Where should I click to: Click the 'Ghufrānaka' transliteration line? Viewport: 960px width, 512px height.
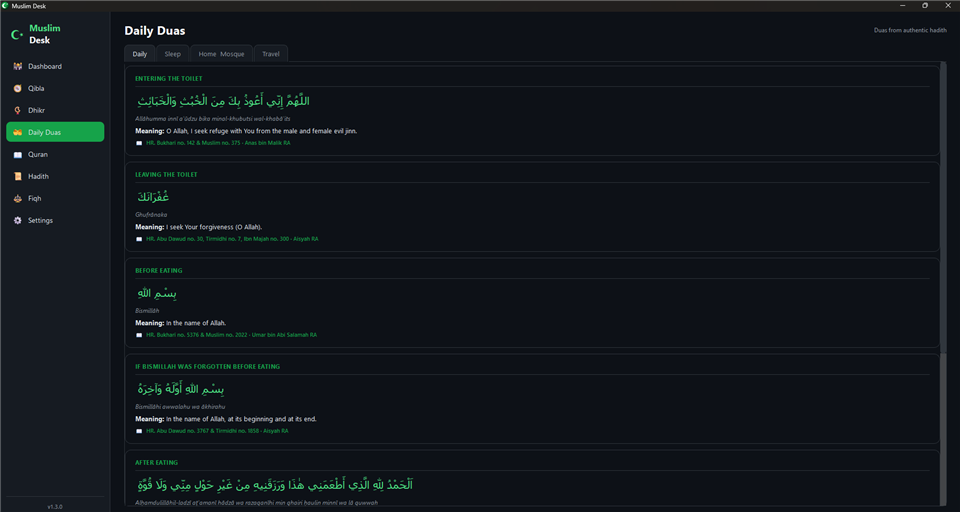[x=151, y=214]
